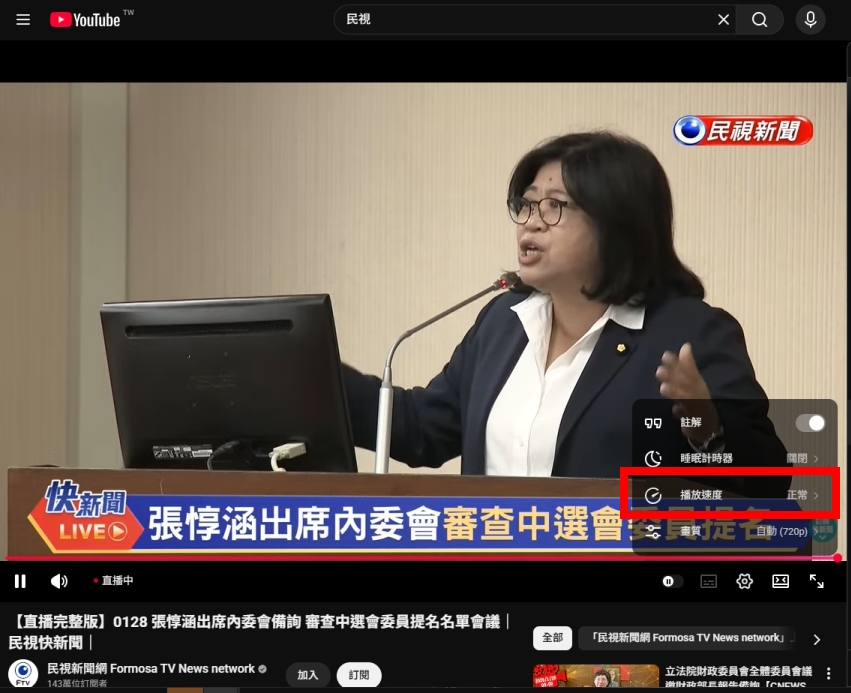Select the 全部 filter chip
This screenshot has width=851, height=693.
[x=552, y=637]
